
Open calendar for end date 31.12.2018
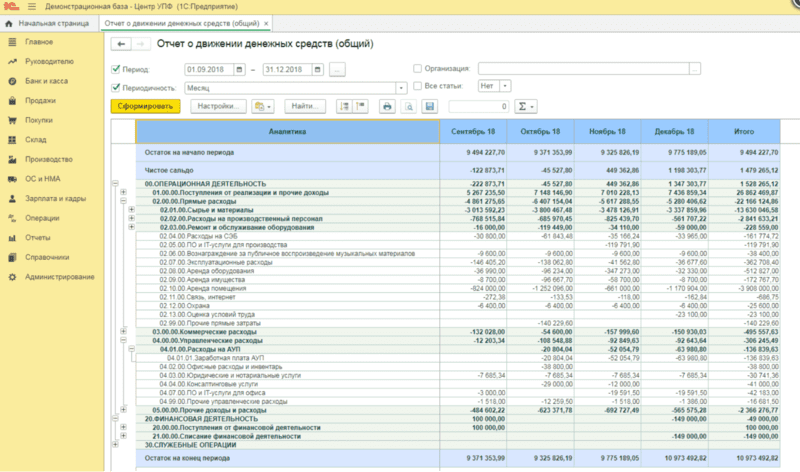317,69
